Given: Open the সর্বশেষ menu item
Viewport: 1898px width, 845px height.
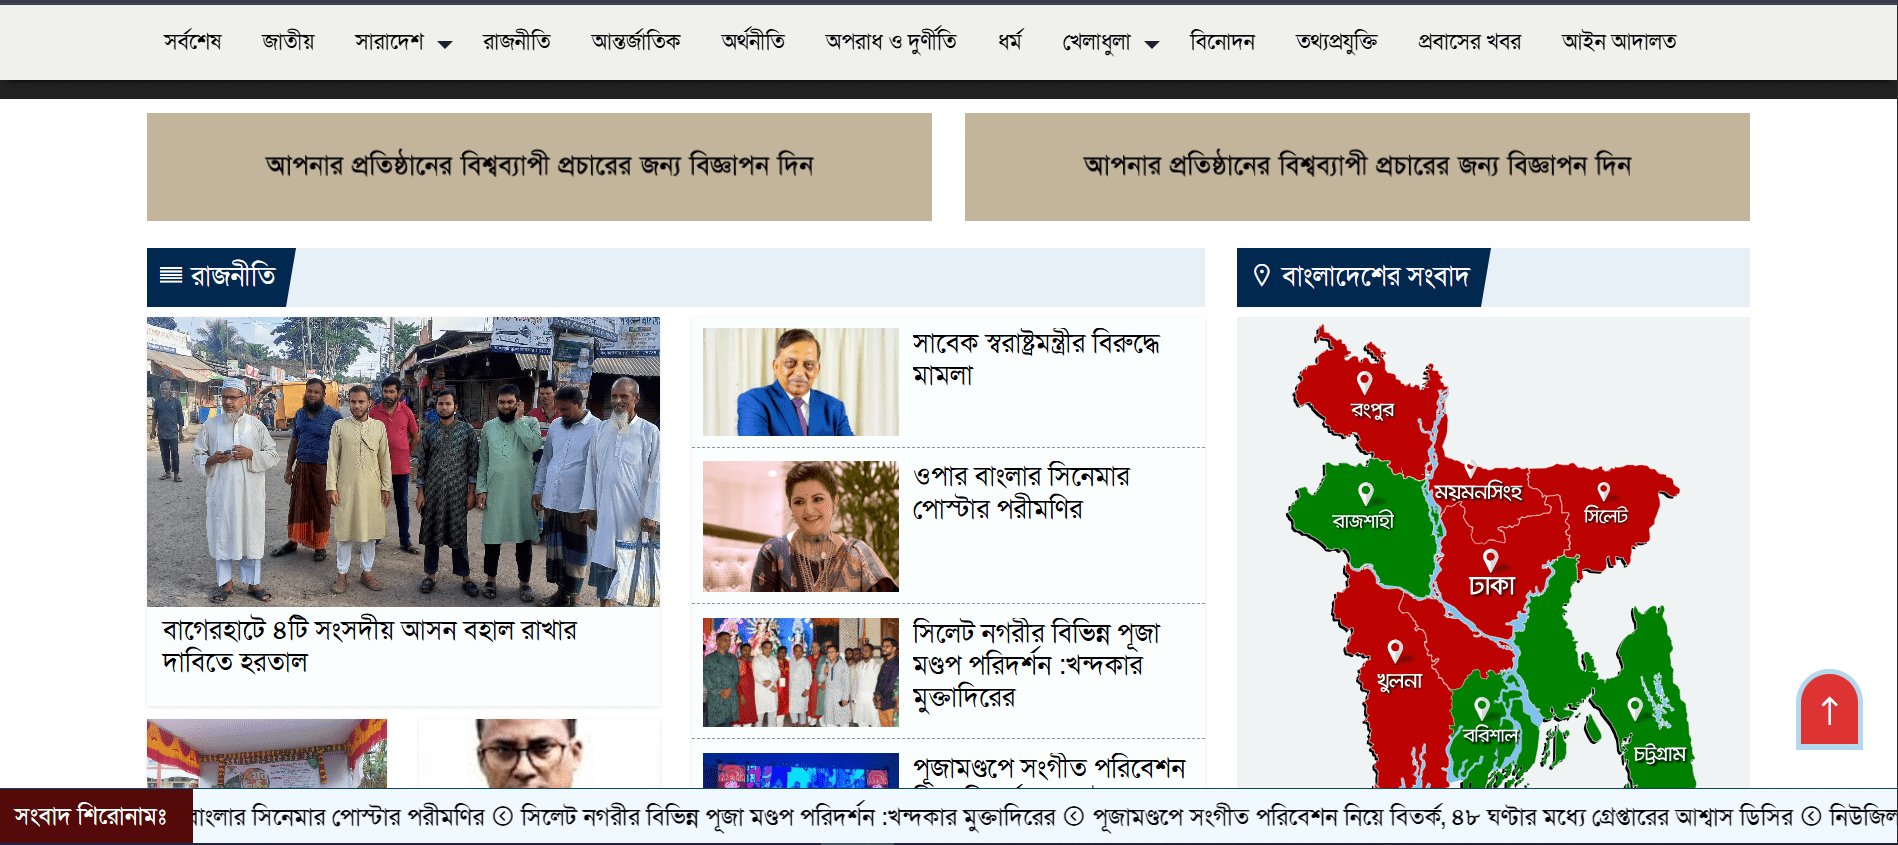Looking at the screenshot, I should (x=193, y=41).
